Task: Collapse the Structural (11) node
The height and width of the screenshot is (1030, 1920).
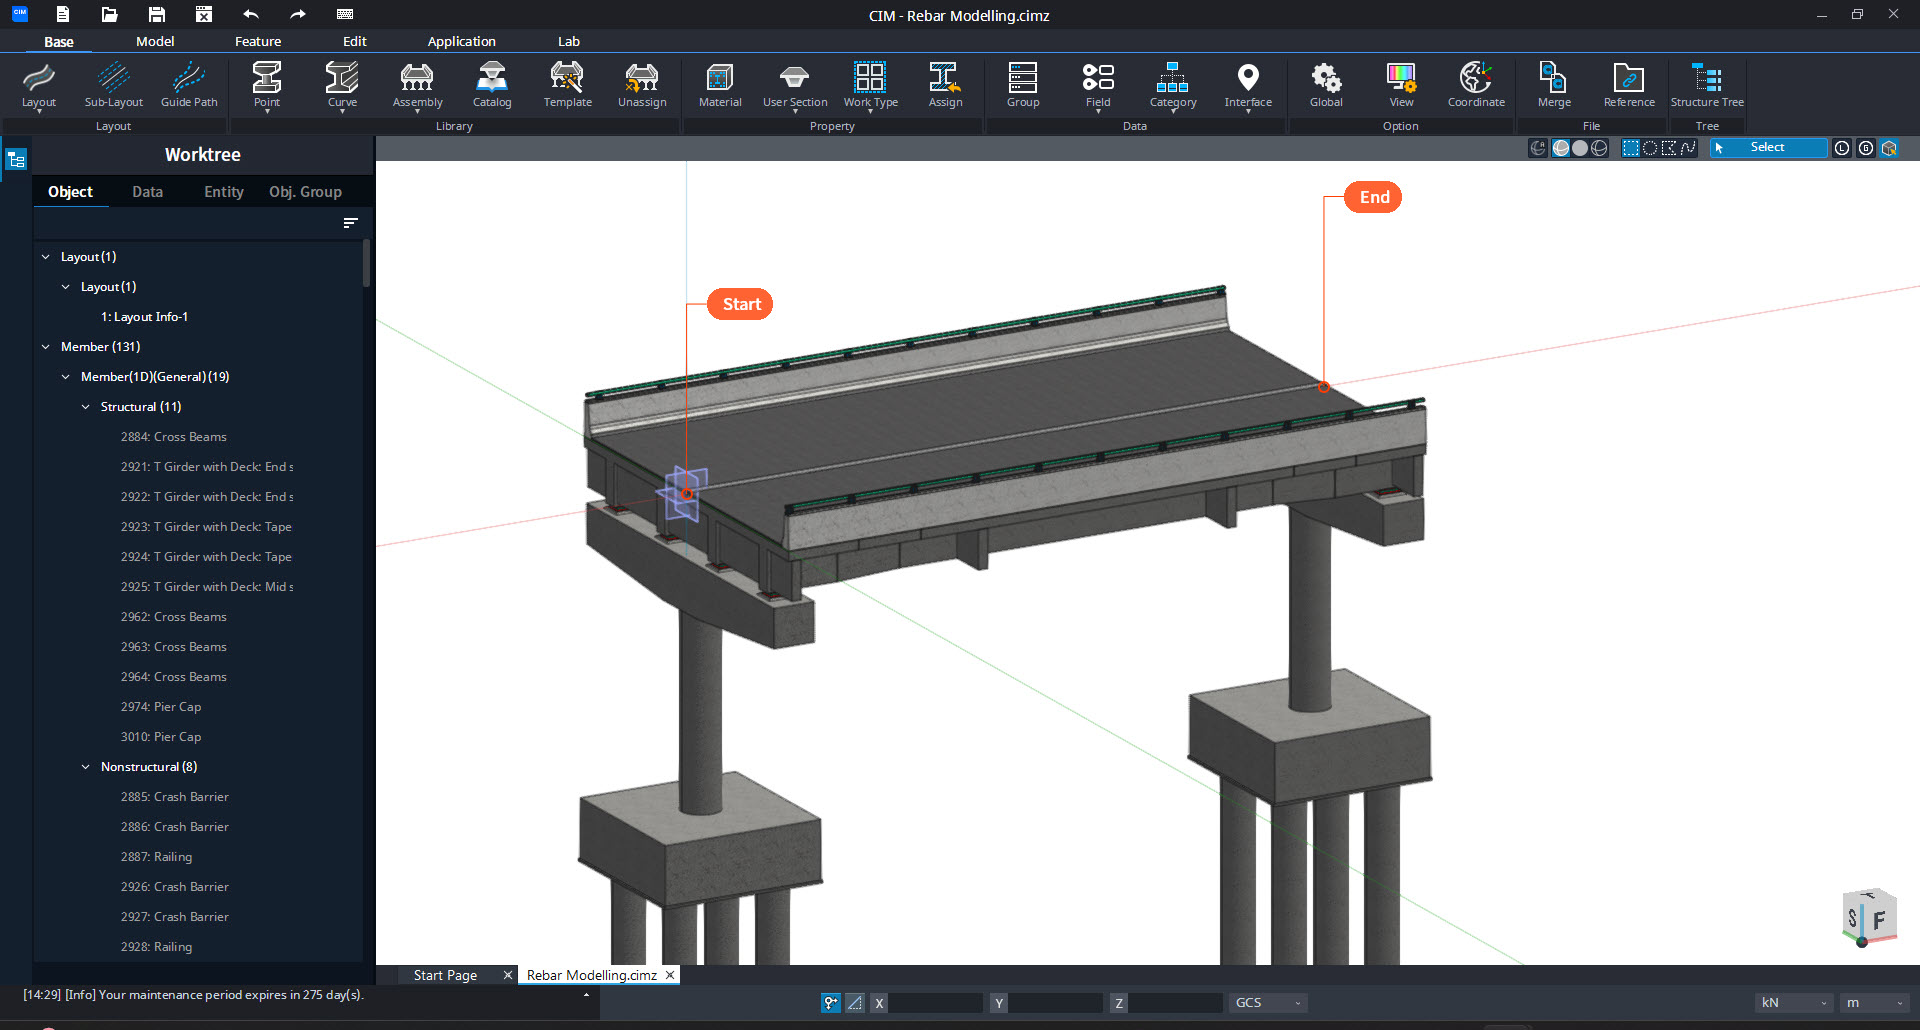Action: pyautogui.click(x=85, y=407)
